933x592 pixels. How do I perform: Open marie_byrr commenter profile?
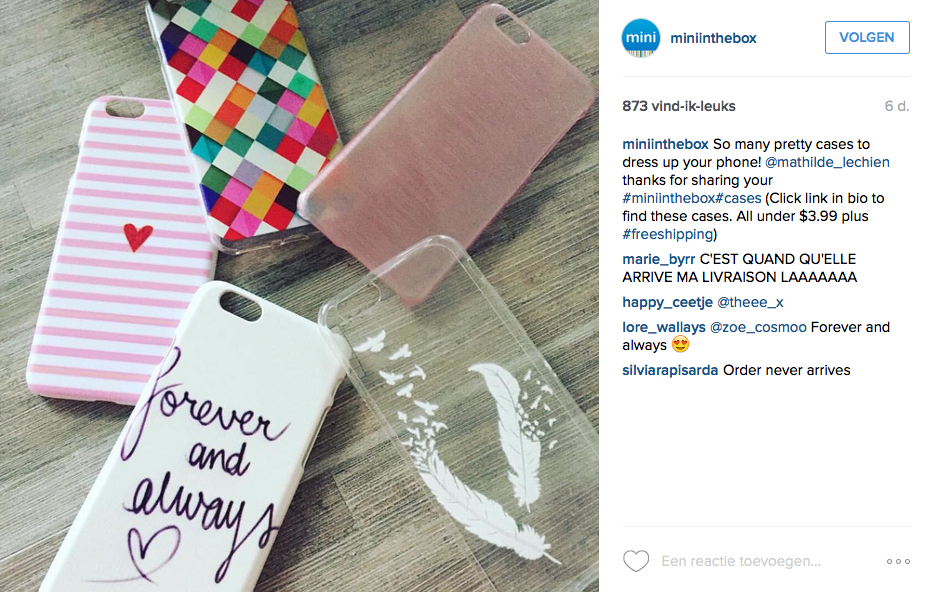659,259
